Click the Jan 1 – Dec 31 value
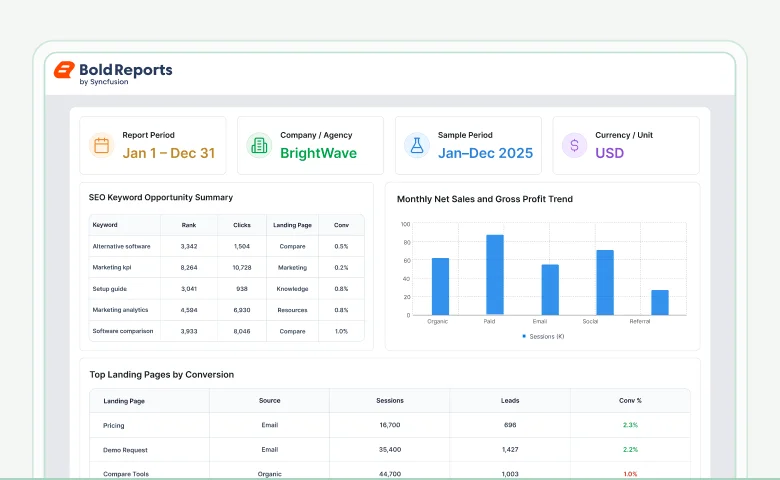Image resolution: width=780 pixels, height=480 pixels. [x=169, y=153]
